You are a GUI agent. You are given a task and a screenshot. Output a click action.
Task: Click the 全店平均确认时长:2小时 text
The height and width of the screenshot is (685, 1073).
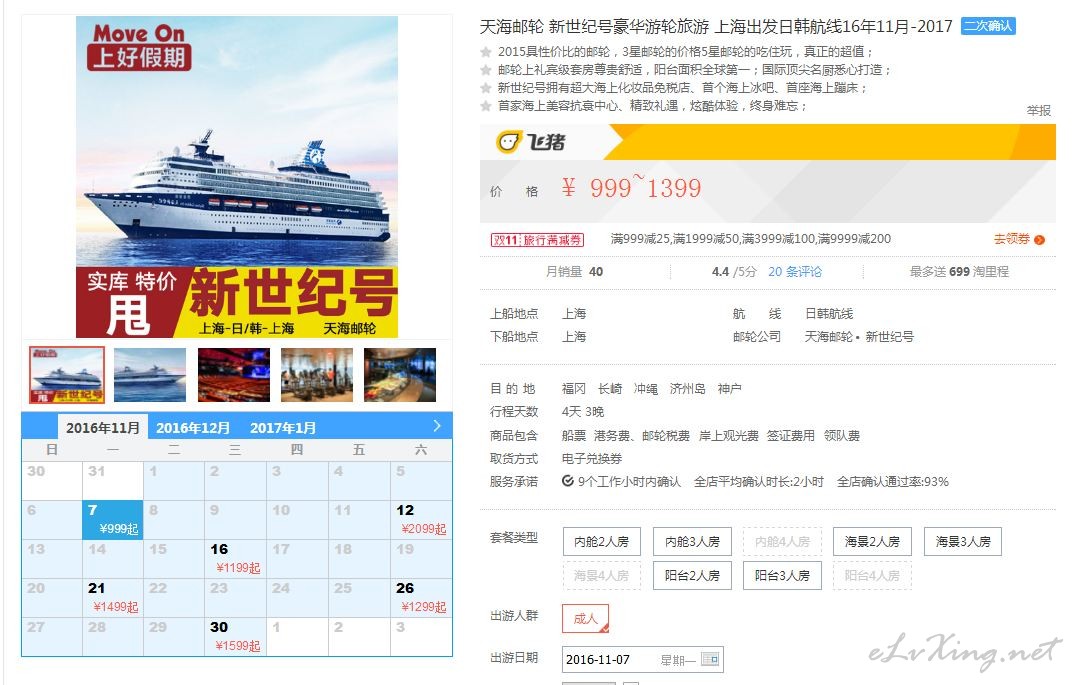759,482
